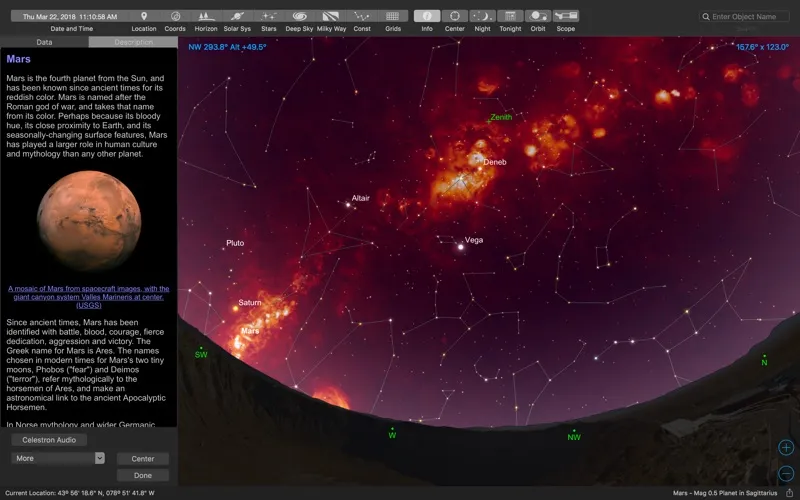The image size is (800, 500).
Task: Open the Solar Sys toolbar icon
Action: click(x=237, y=16)
